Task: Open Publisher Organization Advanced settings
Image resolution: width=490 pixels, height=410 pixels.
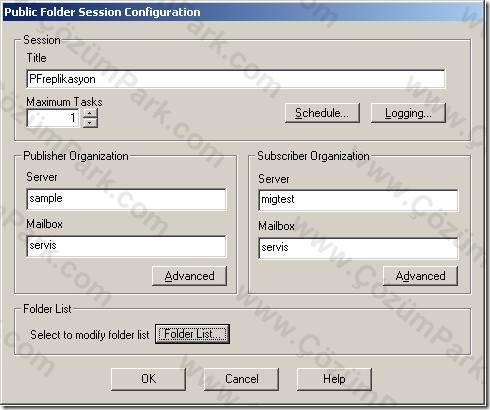Action: (x=189, y=276)
